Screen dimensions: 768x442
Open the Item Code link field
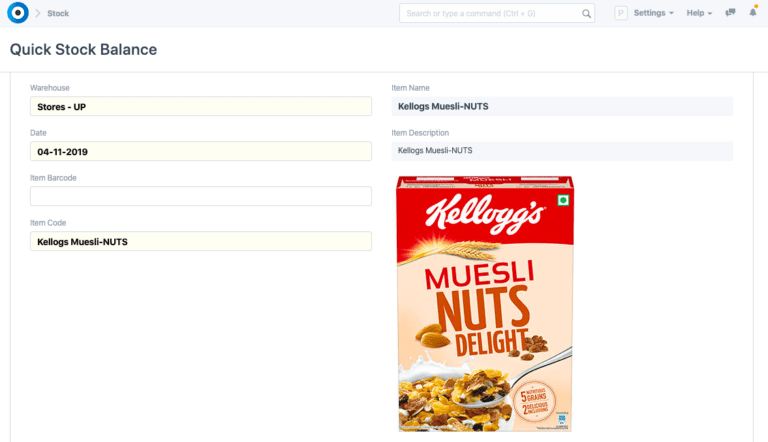point(200,241)
